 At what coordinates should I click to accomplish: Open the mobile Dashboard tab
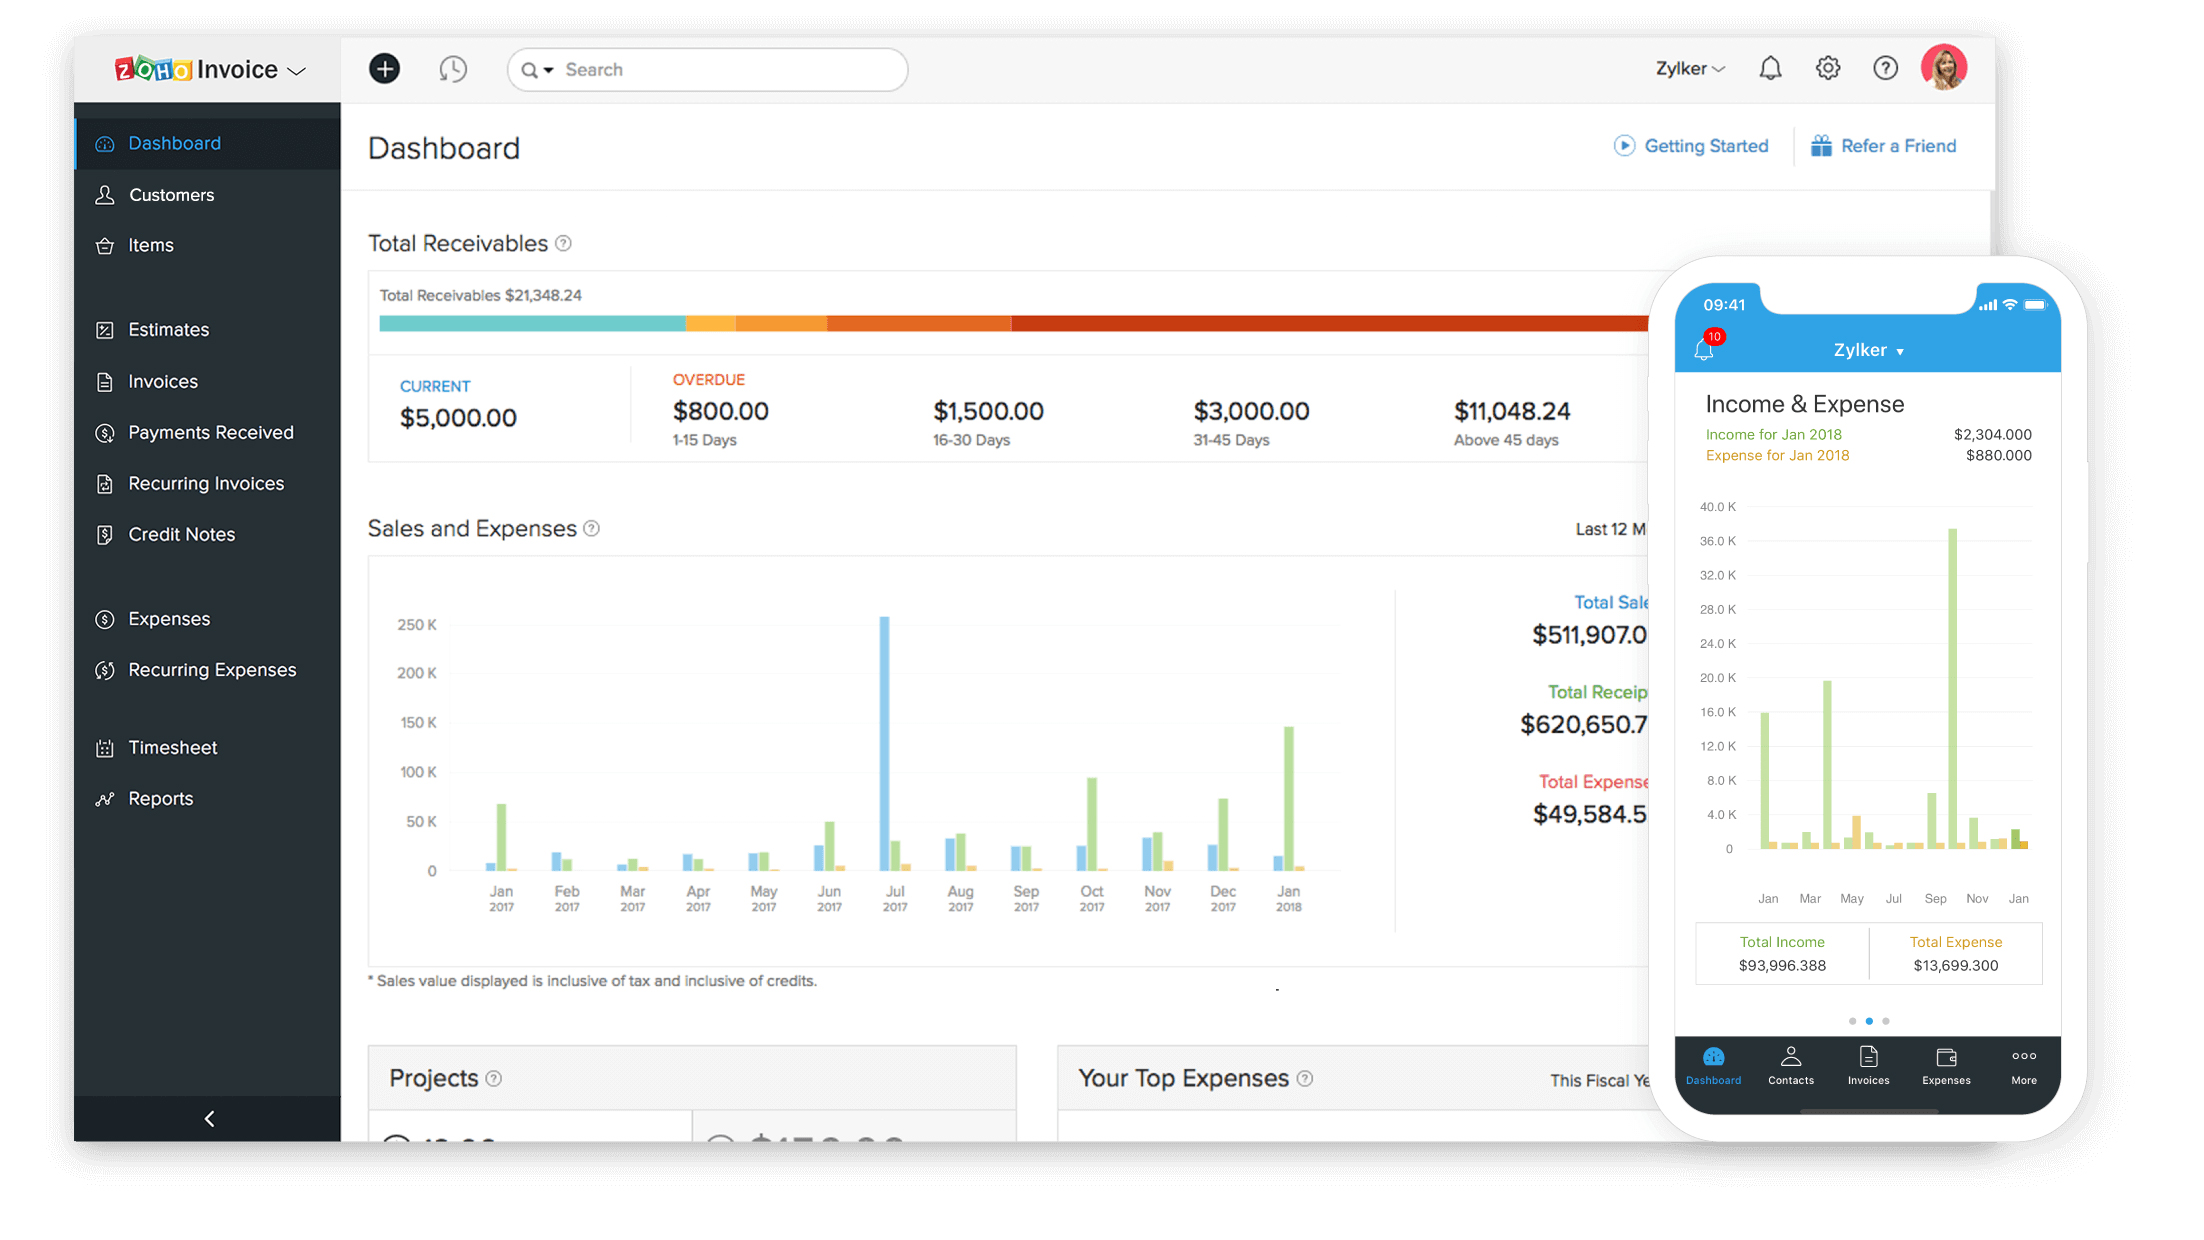1714,1064
